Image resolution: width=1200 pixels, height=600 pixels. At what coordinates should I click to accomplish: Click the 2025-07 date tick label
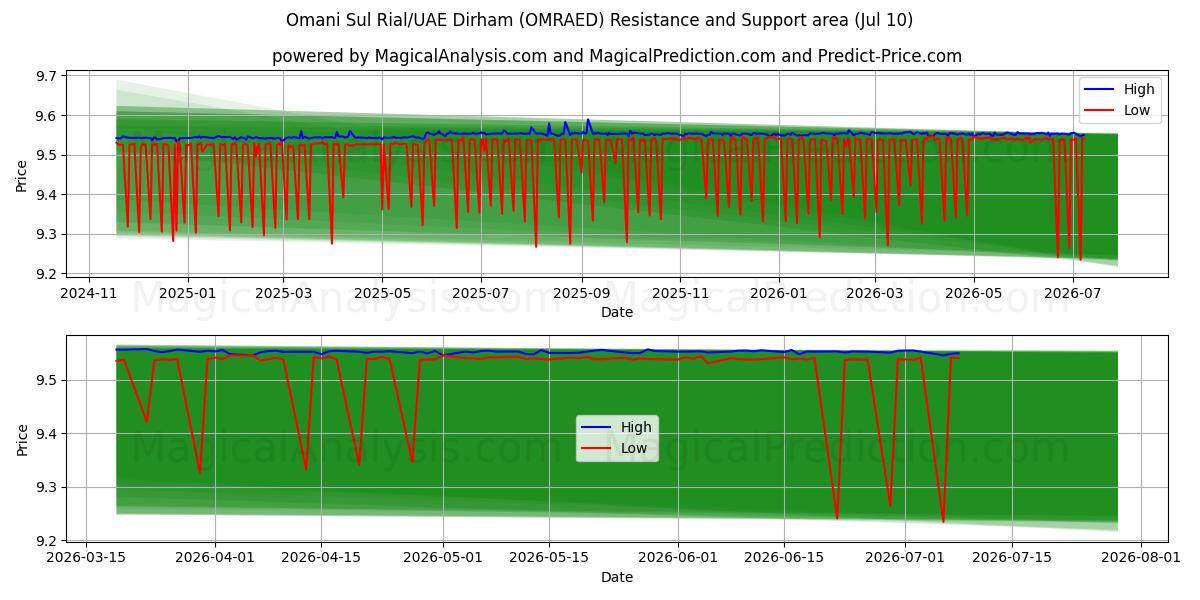[481, 293]
